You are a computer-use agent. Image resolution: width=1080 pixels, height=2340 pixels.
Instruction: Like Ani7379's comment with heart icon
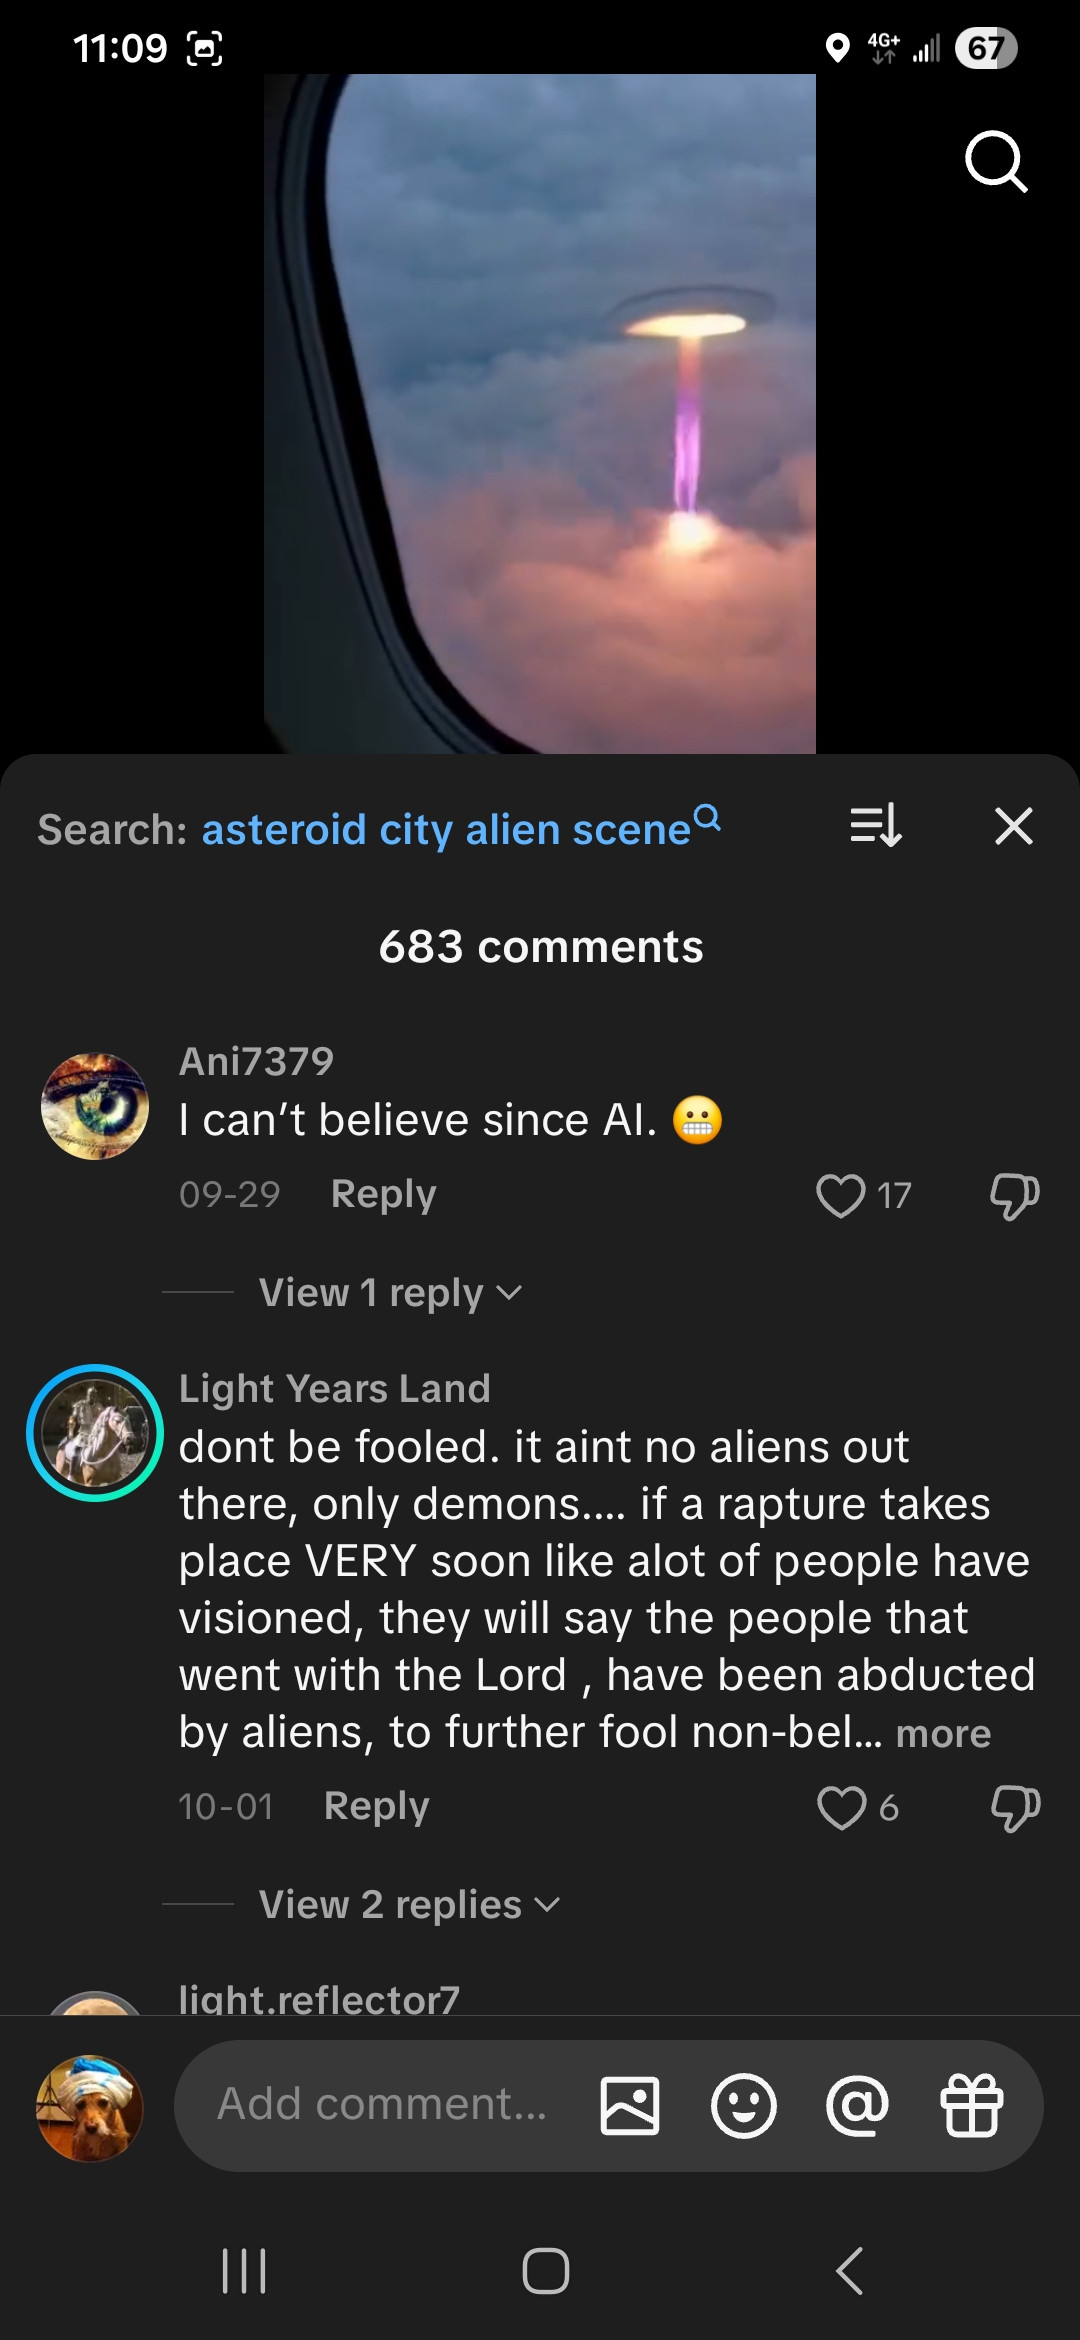(840, 1195)
